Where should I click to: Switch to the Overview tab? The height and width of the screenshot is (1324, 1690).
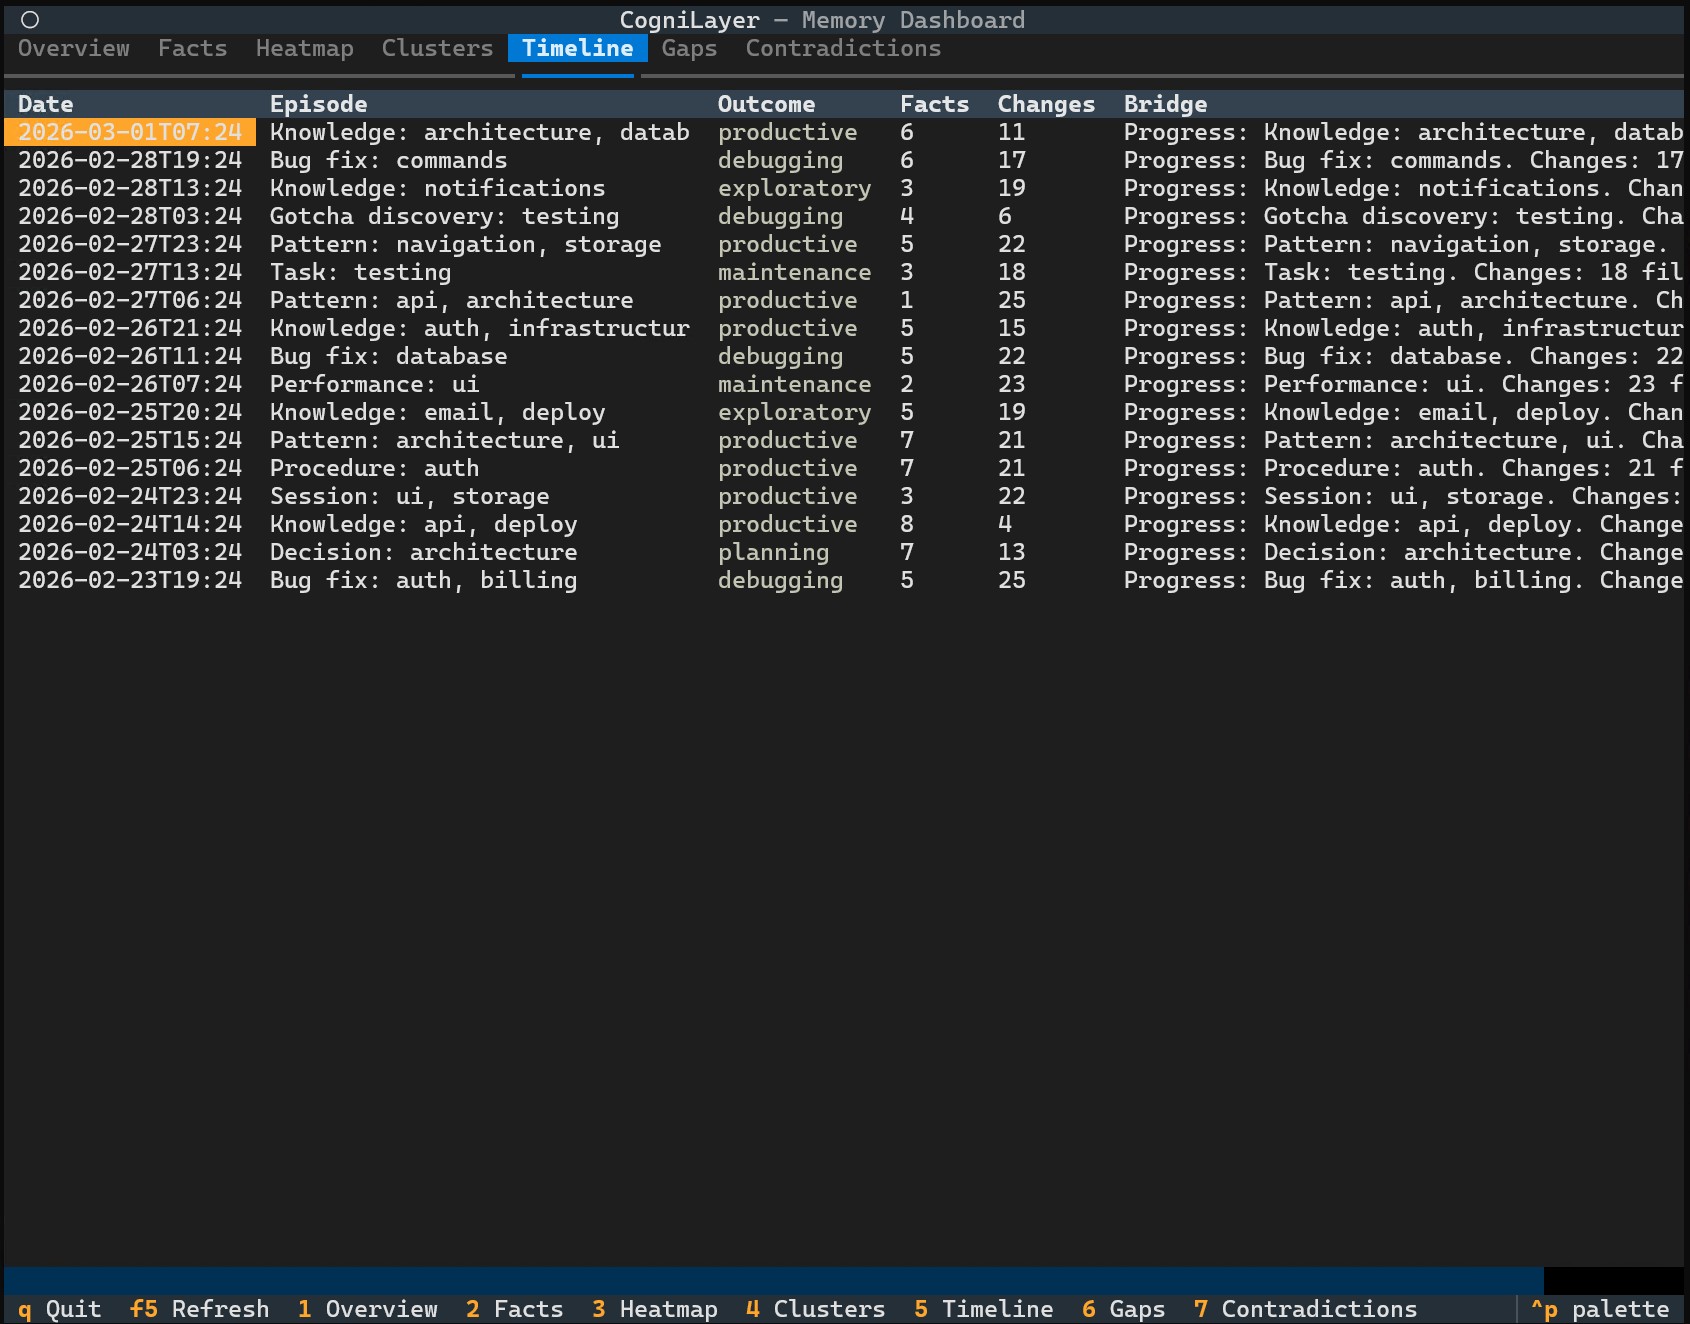click(74, 48)
